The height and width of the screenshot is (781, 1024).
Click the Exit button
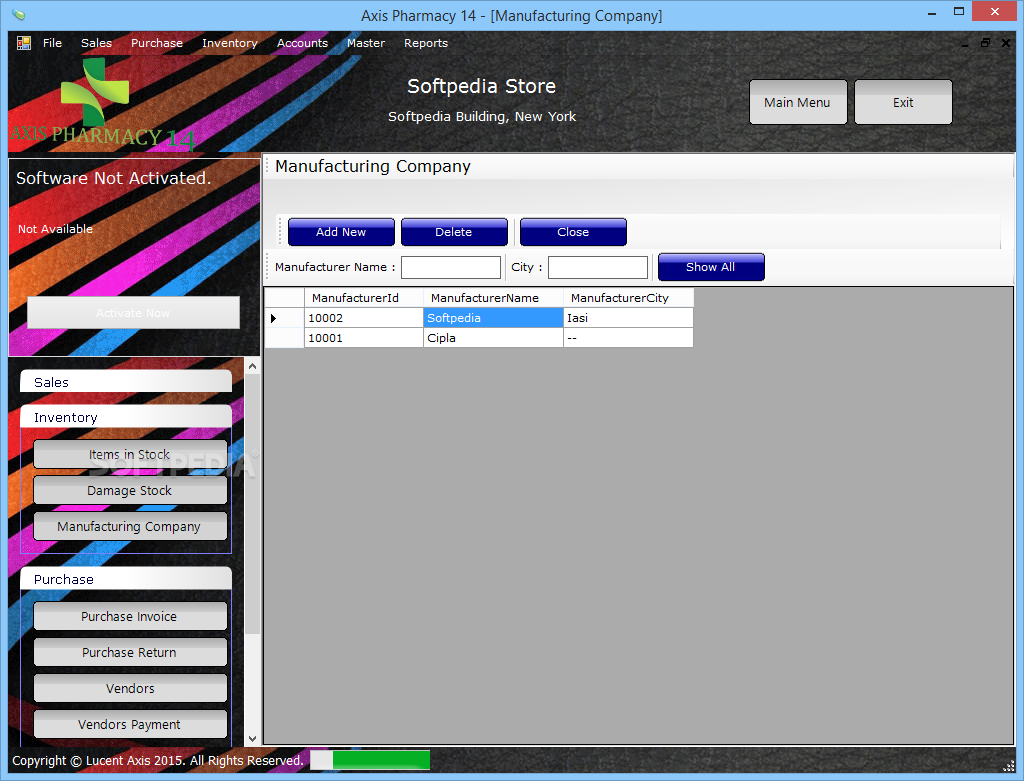pos(903,102)
